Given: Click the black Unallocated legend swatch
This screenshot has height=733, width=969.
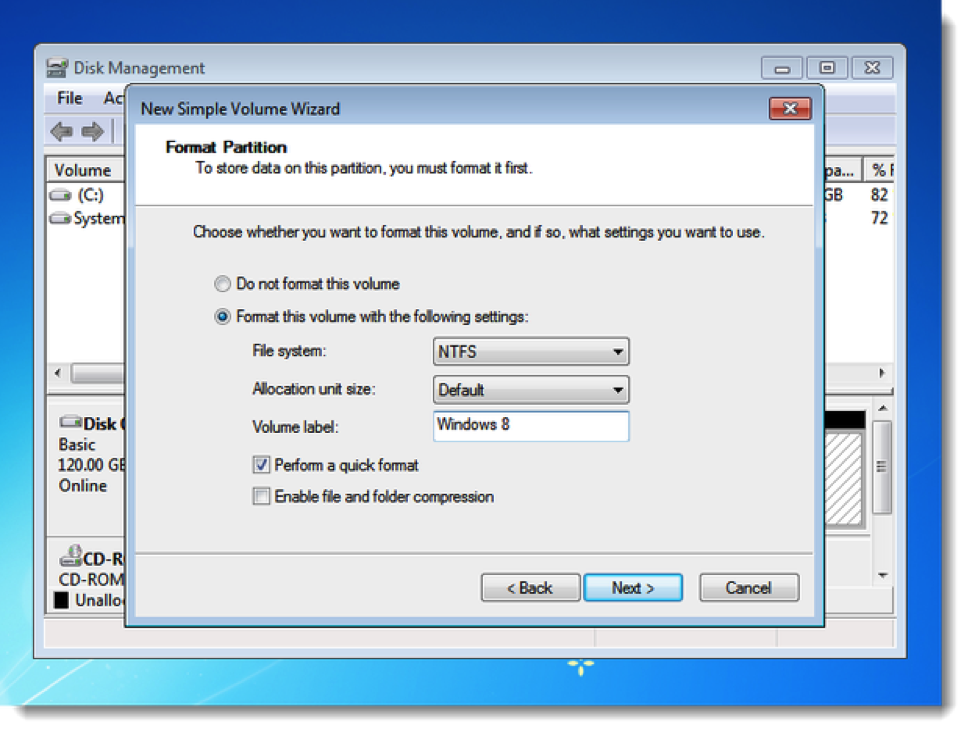Looking at the screenshot, I should tap(61, 600).
